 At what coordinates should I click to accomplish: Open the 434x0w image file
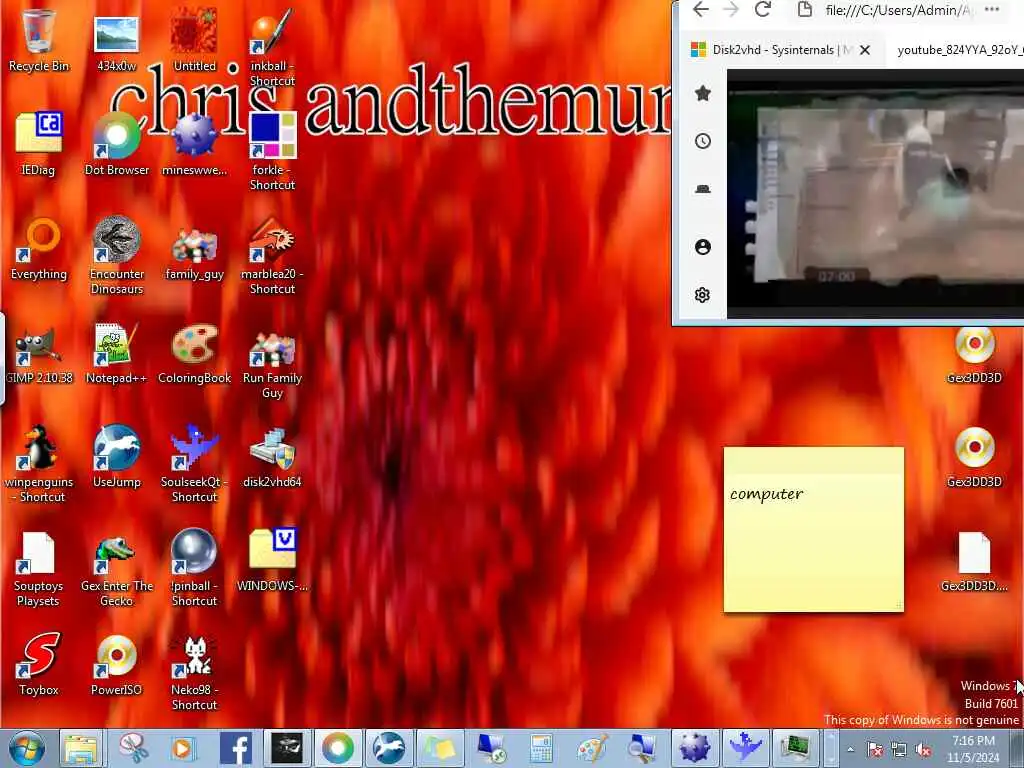(116, 40)
